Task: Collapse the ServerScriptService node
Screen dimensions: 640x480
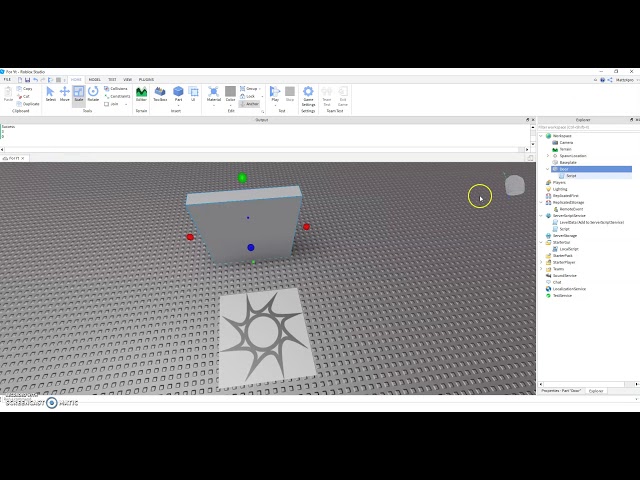Action: click(x=541, y=216)
